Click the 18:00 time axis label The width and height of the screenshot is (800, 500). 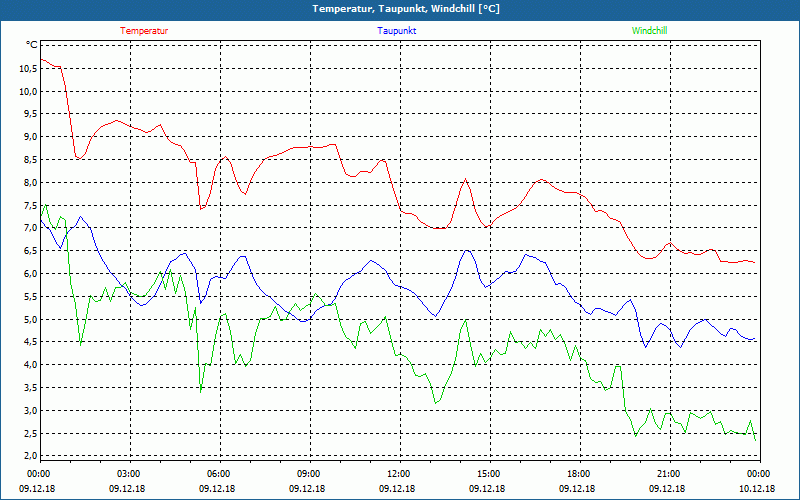(578, 474)
